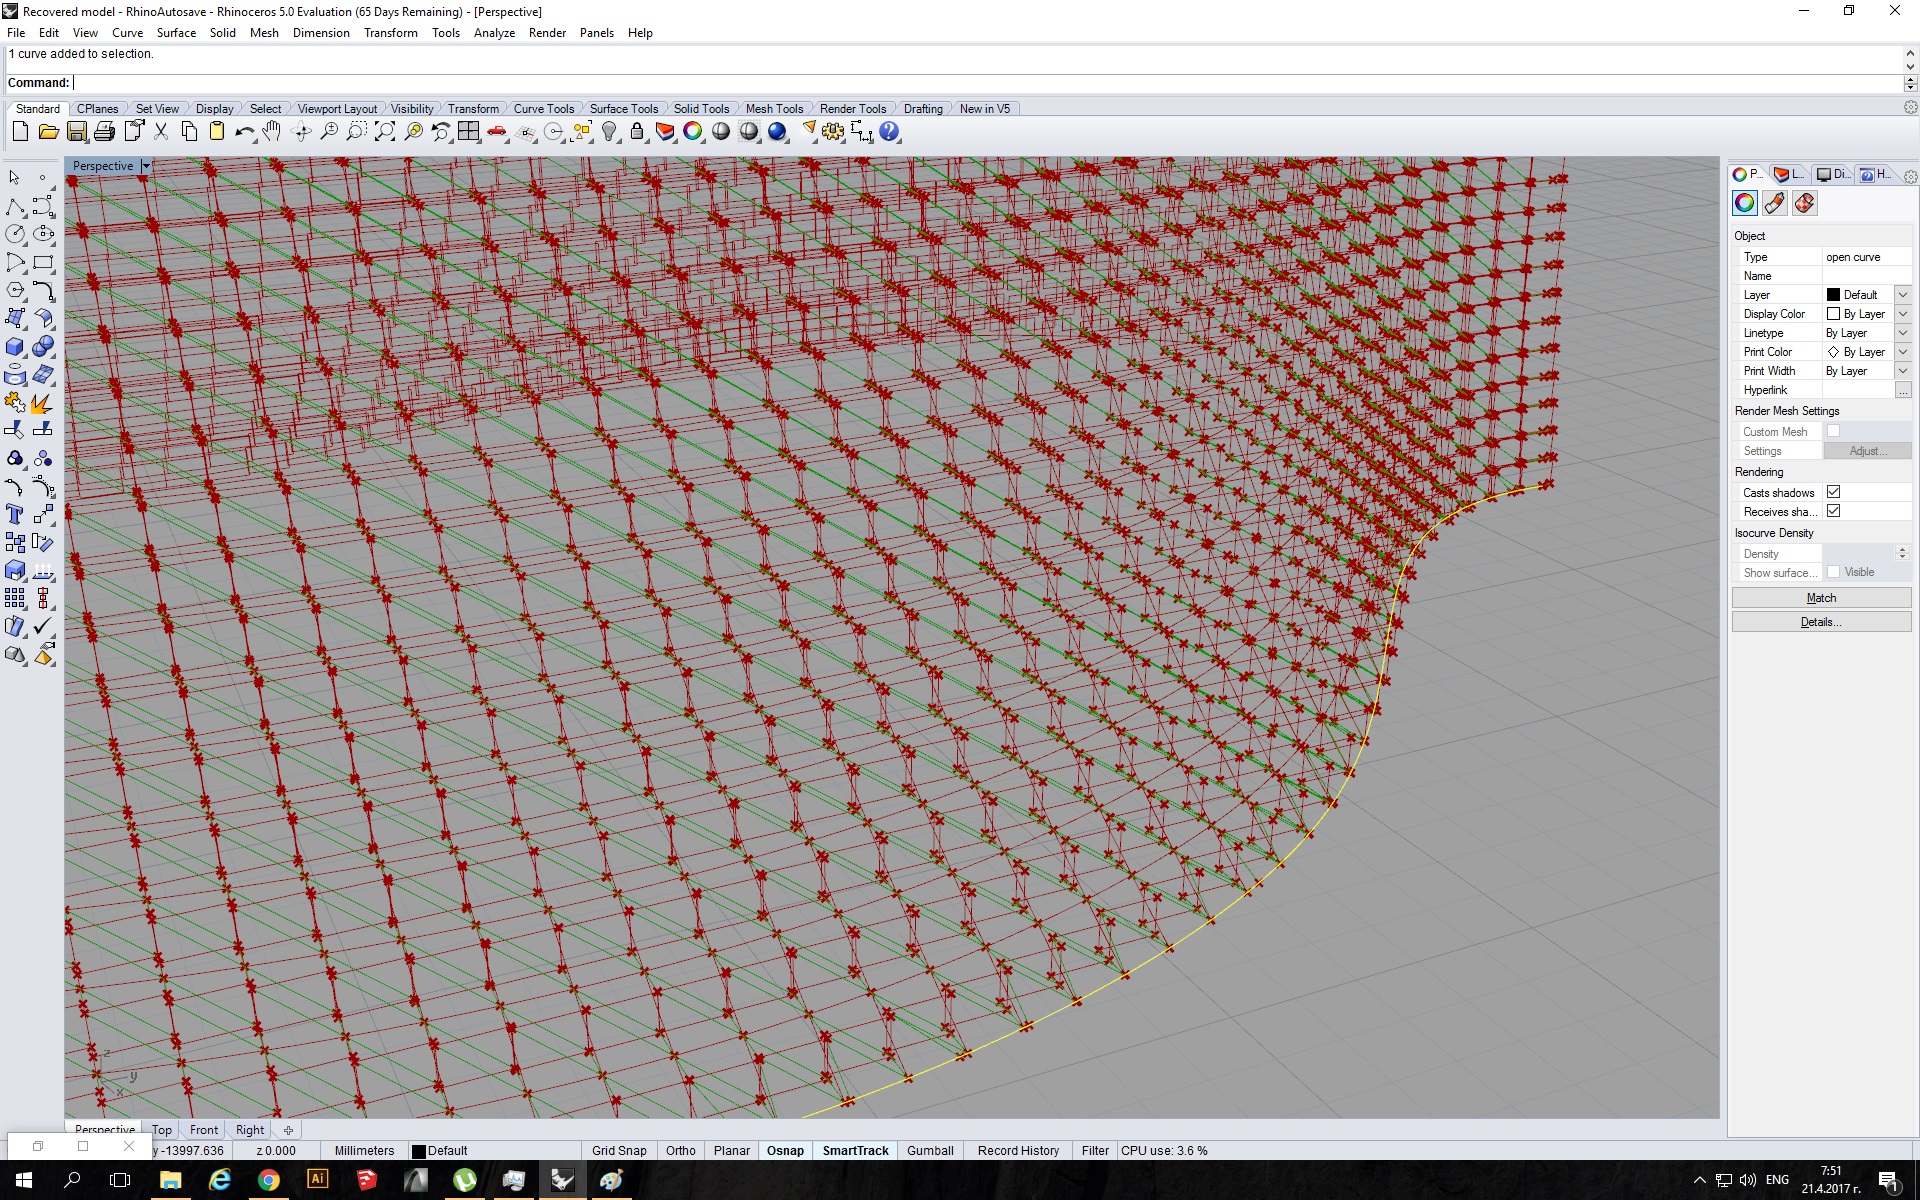
Task: Switch to the Mesh Tools toolbar tab
Action: [774, 109]
